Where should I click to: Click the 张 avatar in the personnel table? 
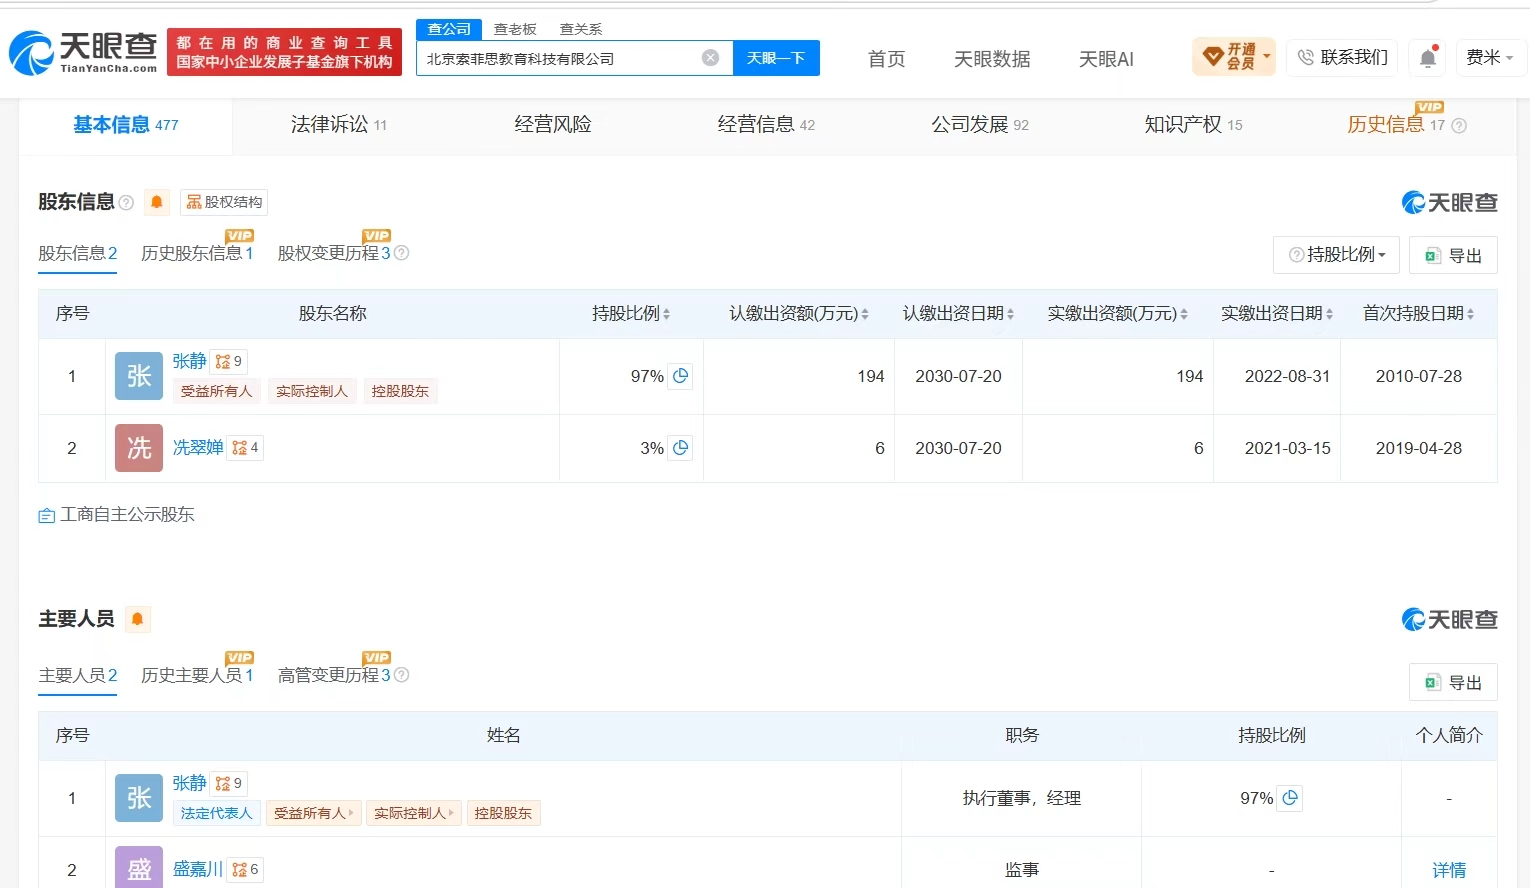[139, 798]
